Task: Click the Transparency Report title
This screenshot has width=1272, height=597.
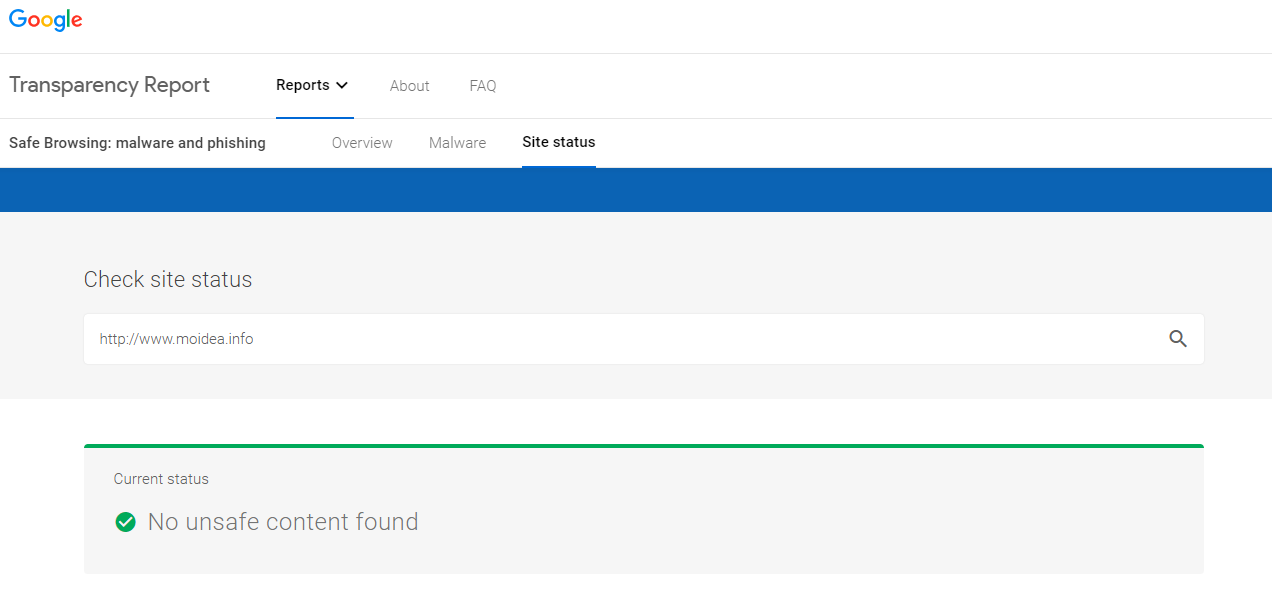Action: [x=110, y=85]
